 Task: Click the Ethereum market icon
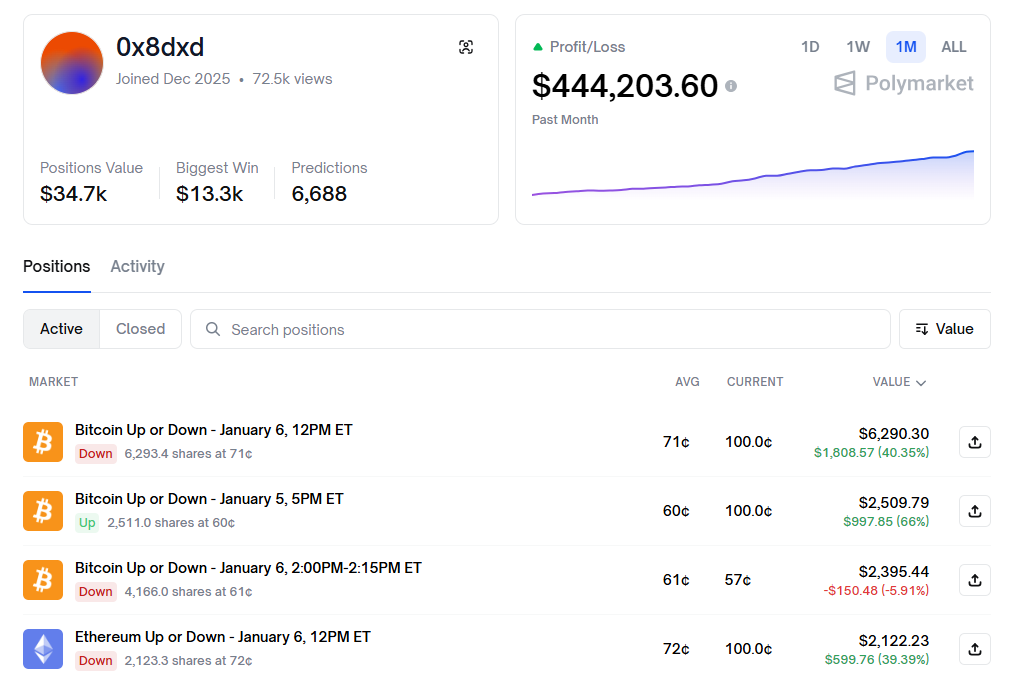(x=43, y=649)
